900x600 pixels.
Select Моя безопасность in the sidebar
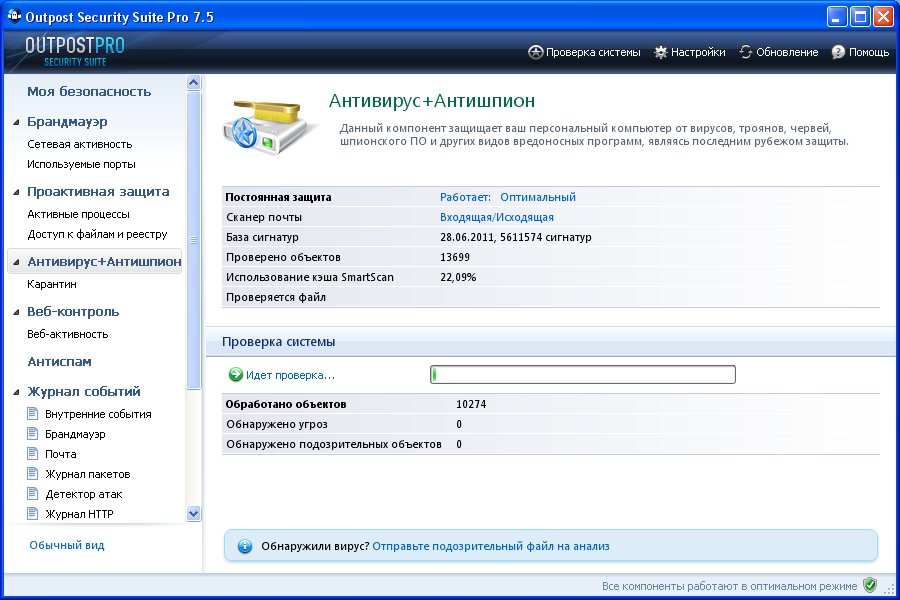click(x=89, y=92)
